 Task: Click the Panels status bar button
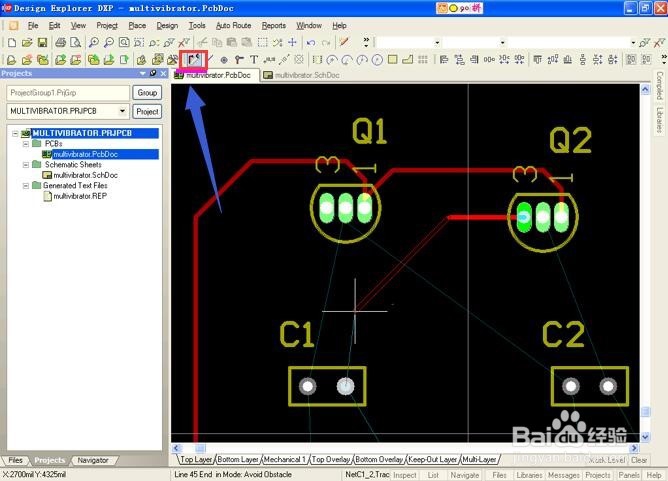(x=629, y=475)
